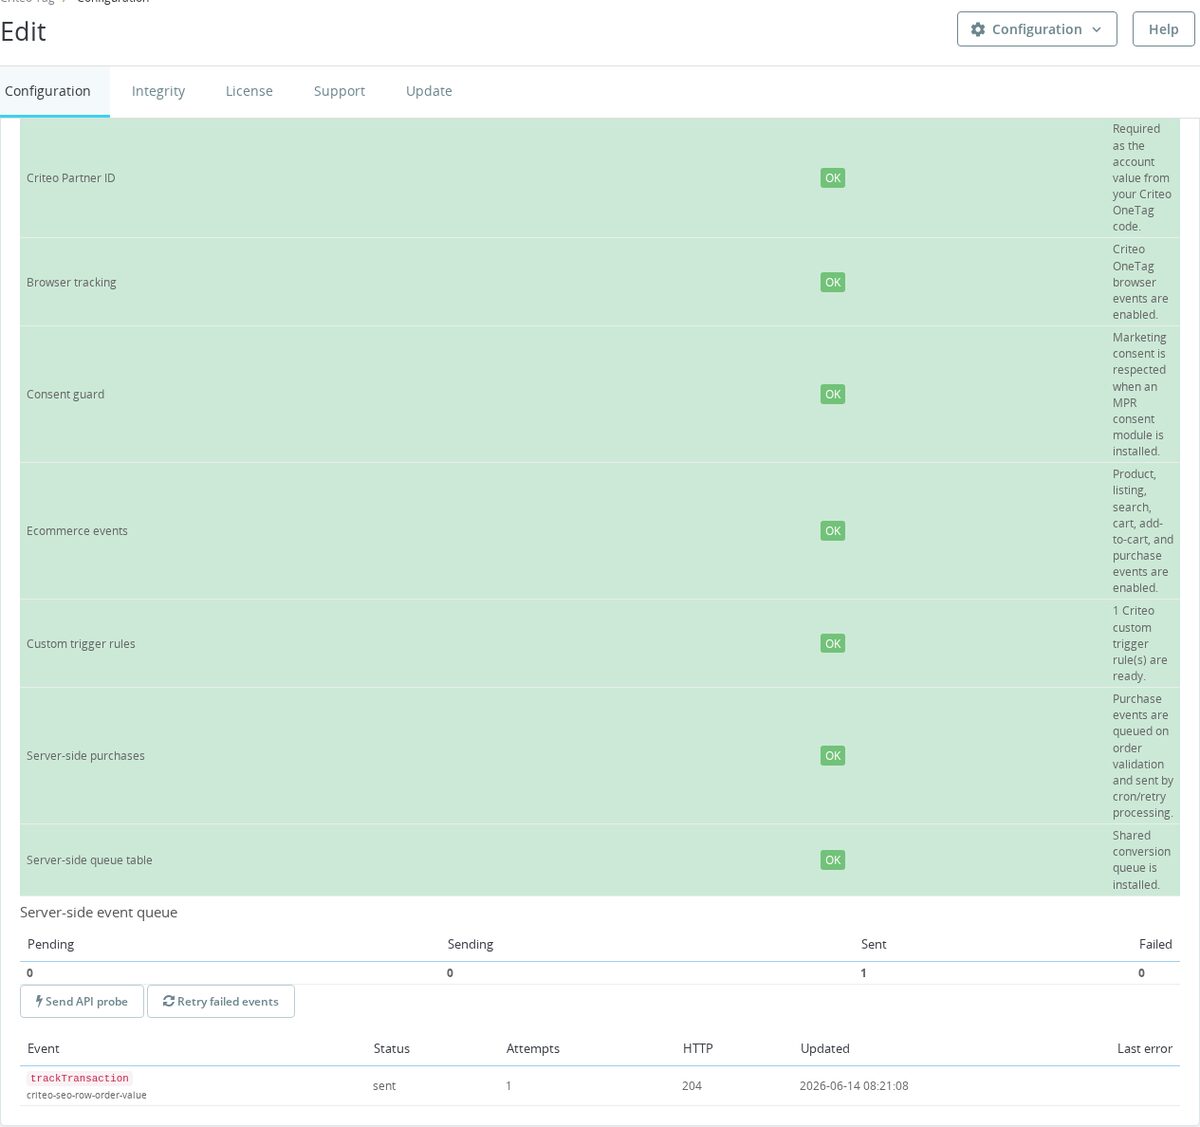Click the OK badge for Criteo Partner ID
The height and width of the screenshot is (1127, 1200).
click(x=833, y=178)
